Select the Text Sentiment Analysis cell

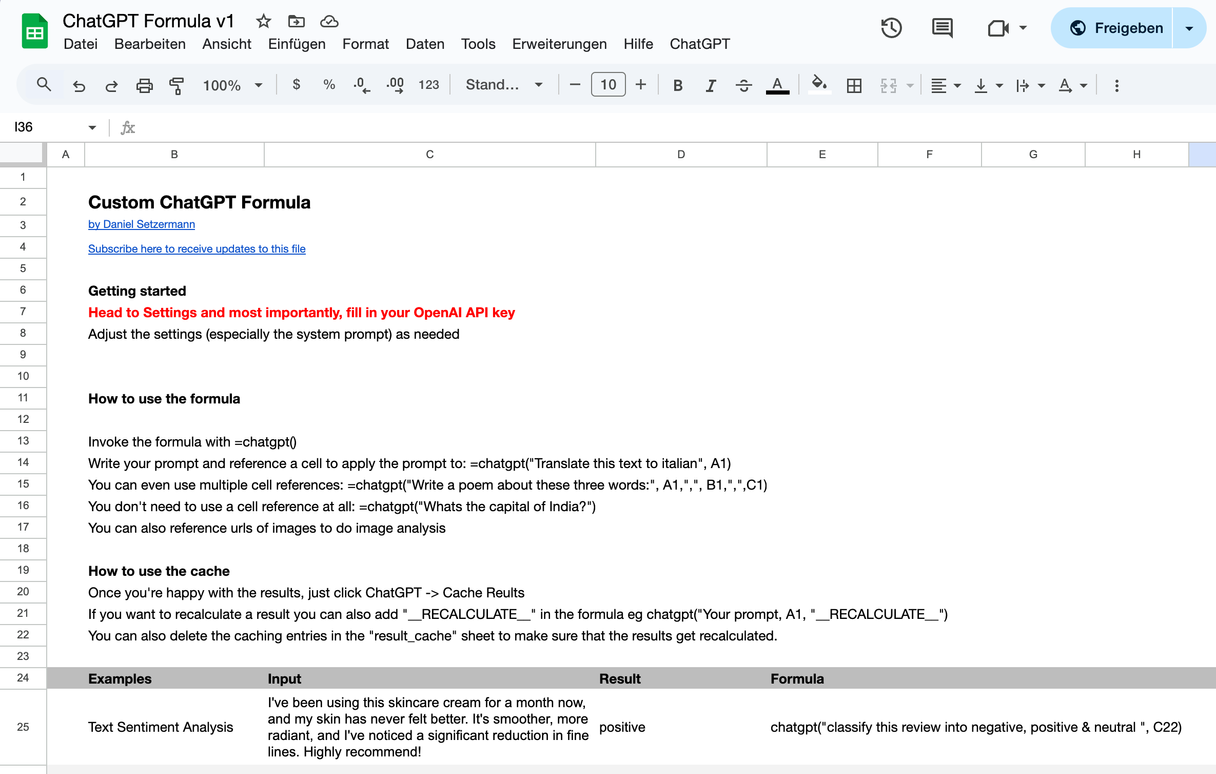[175, 727]
